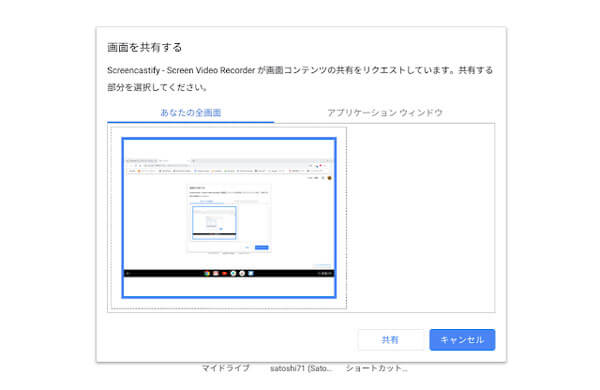The width and height of the screenshot is (600, 390).
Task: Switch to the アプリケーション ウィンドウ tab
Action: (385, 113)
